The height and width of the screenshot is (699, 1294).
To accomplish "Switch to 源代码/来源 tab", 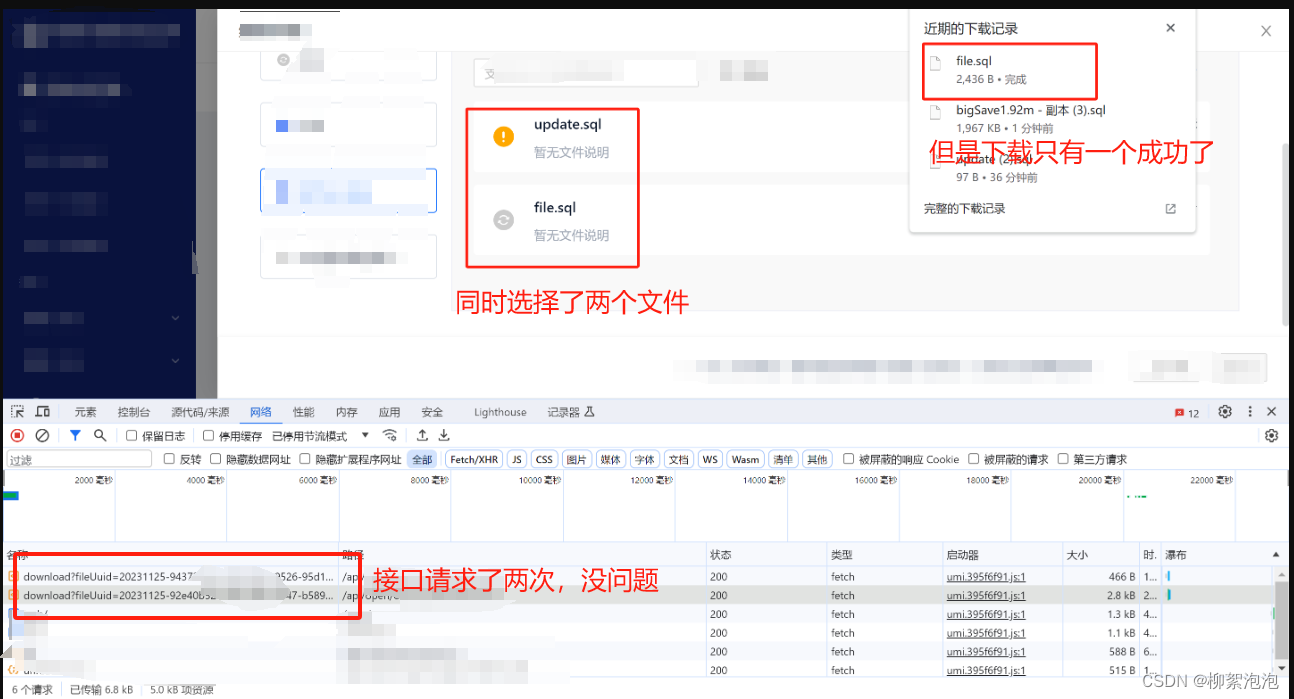I will point(200,412).
